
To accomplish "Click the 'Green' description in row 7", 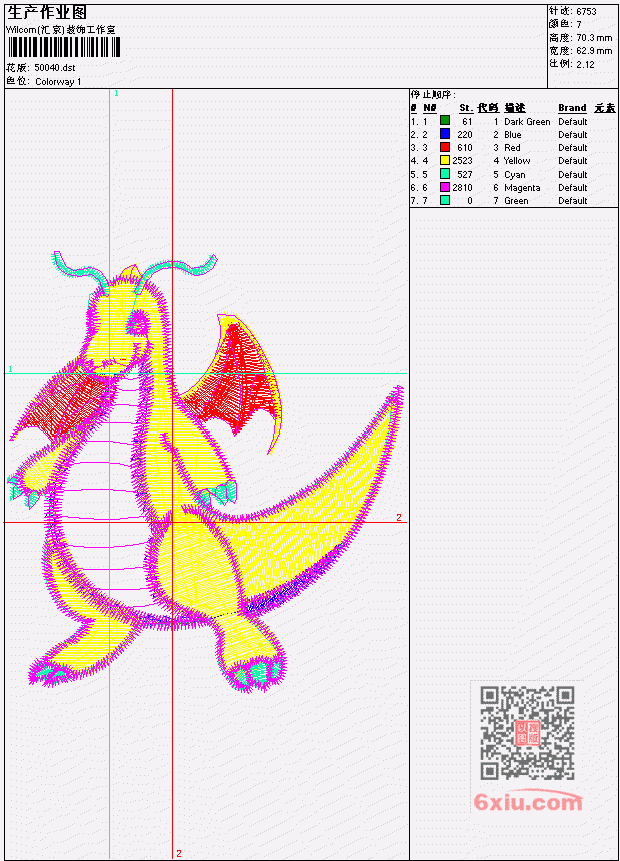I will pyautogui.click(x=516, y=201).
